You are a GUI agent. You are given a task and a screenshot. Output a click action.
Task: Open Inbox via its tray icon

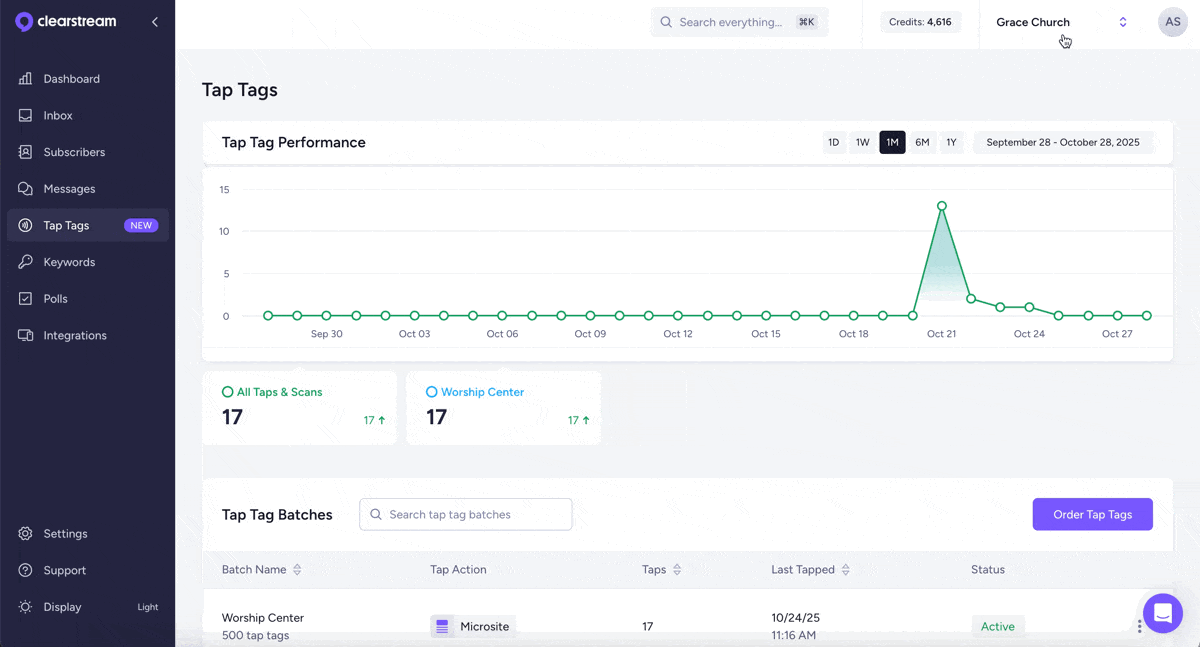pyautogui.click(x=25, y=116)
